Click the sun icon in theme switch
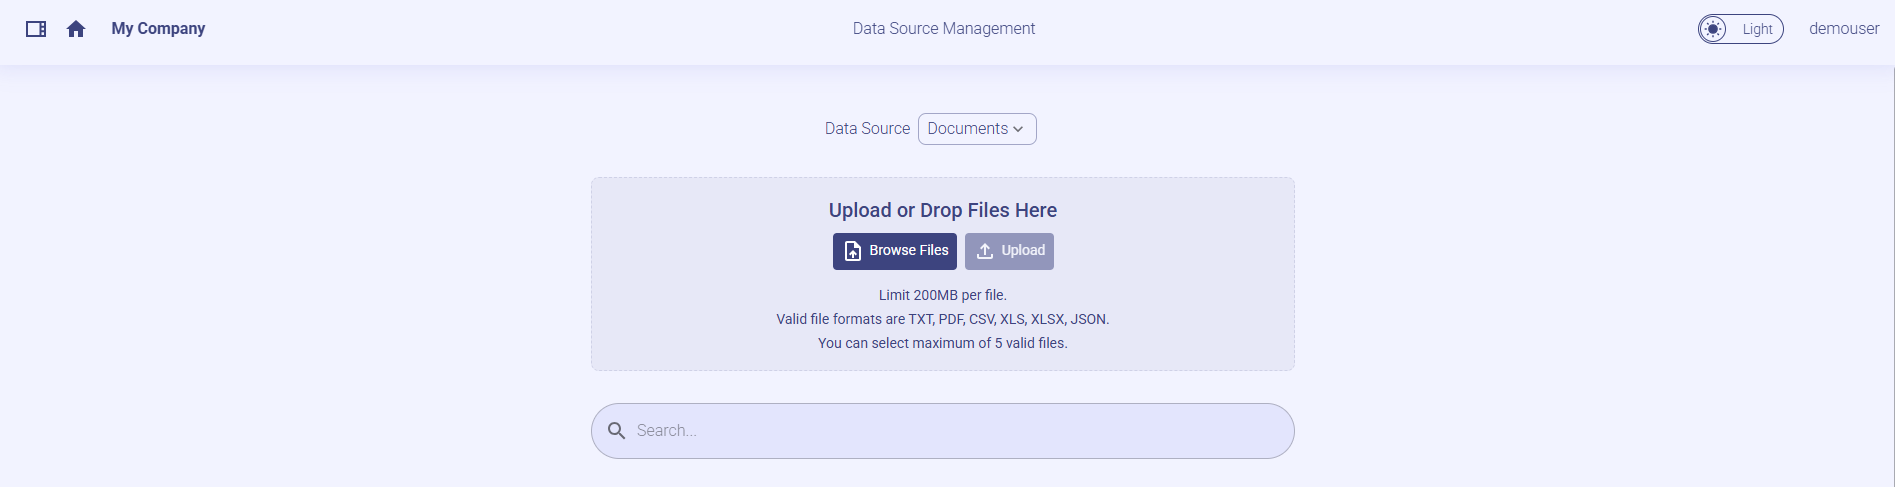 1713,29
